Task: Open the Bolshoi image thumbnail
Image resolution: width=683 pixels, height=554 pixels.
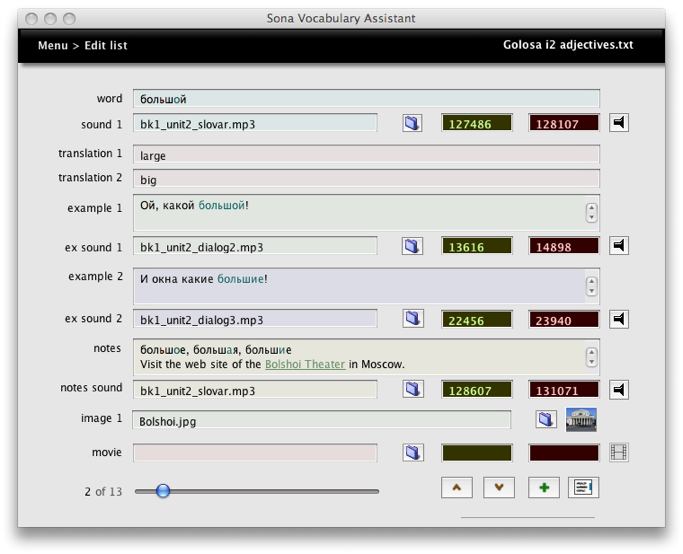Action: [x=581, y=420]
